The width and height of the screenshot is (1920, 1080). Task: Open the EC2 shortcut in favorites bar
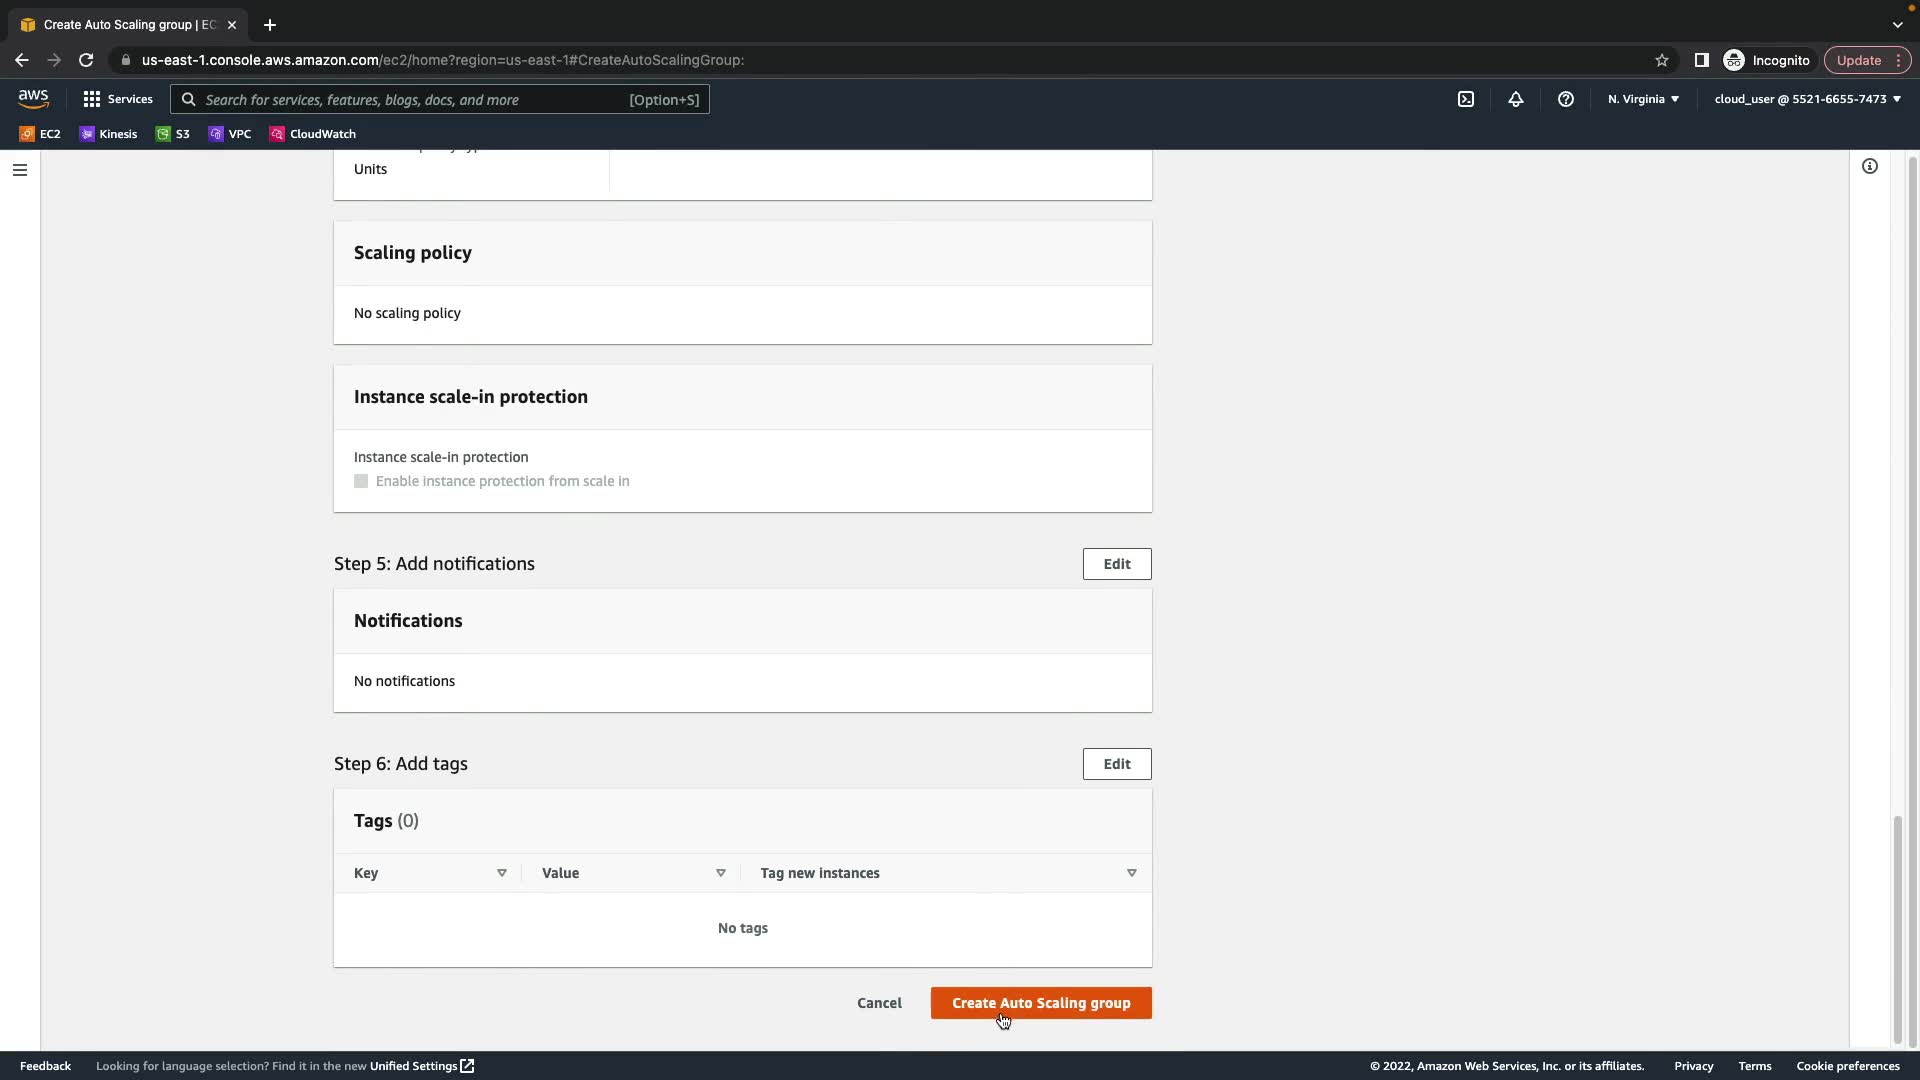(x=40, y=134)
